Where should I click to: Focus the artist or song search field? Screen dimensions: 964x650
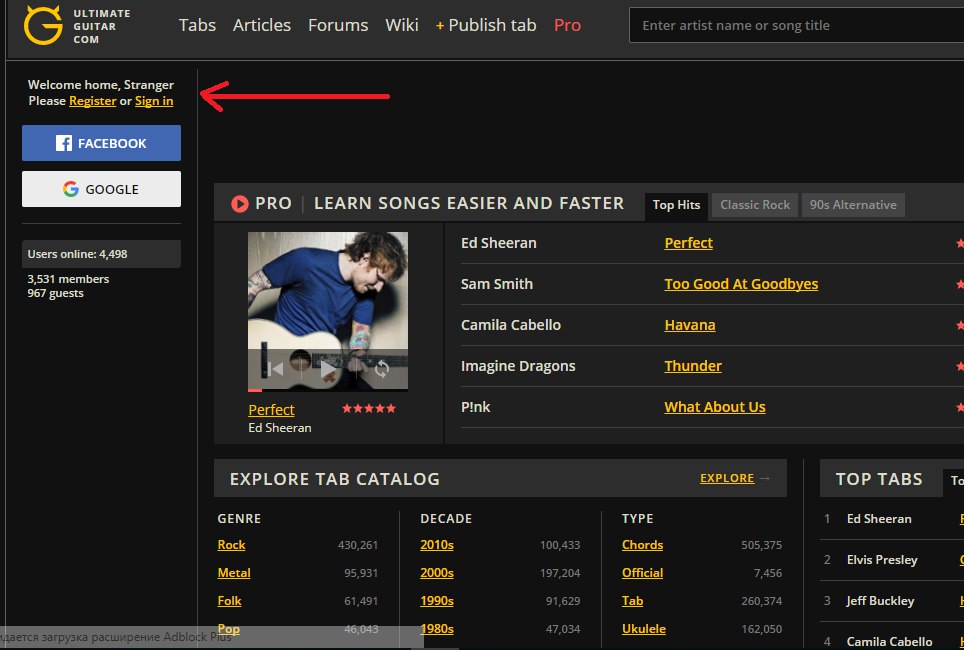click(797, 25)
